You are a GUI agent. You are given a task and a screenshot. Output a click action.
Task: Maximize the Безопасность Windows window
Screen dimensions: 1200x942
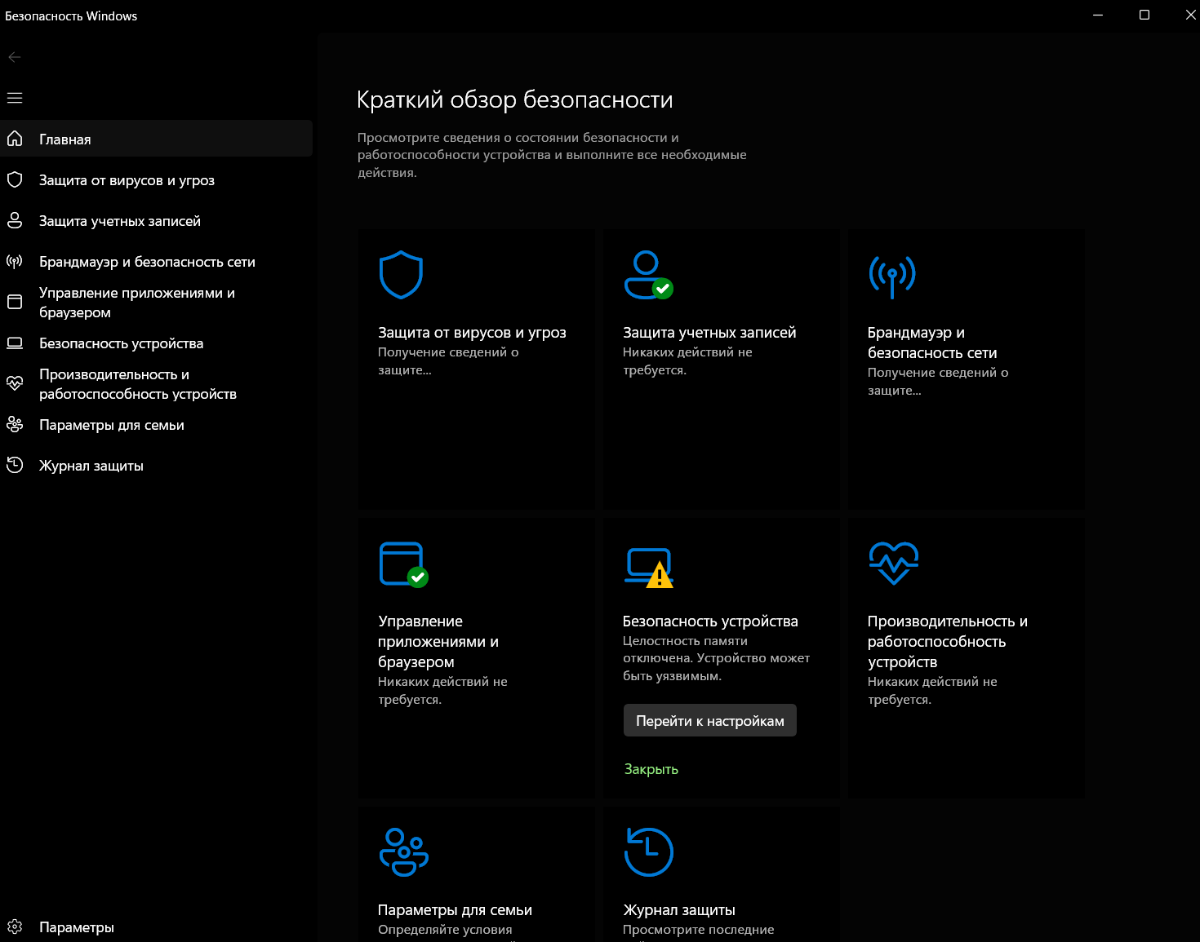point(1144,15)
